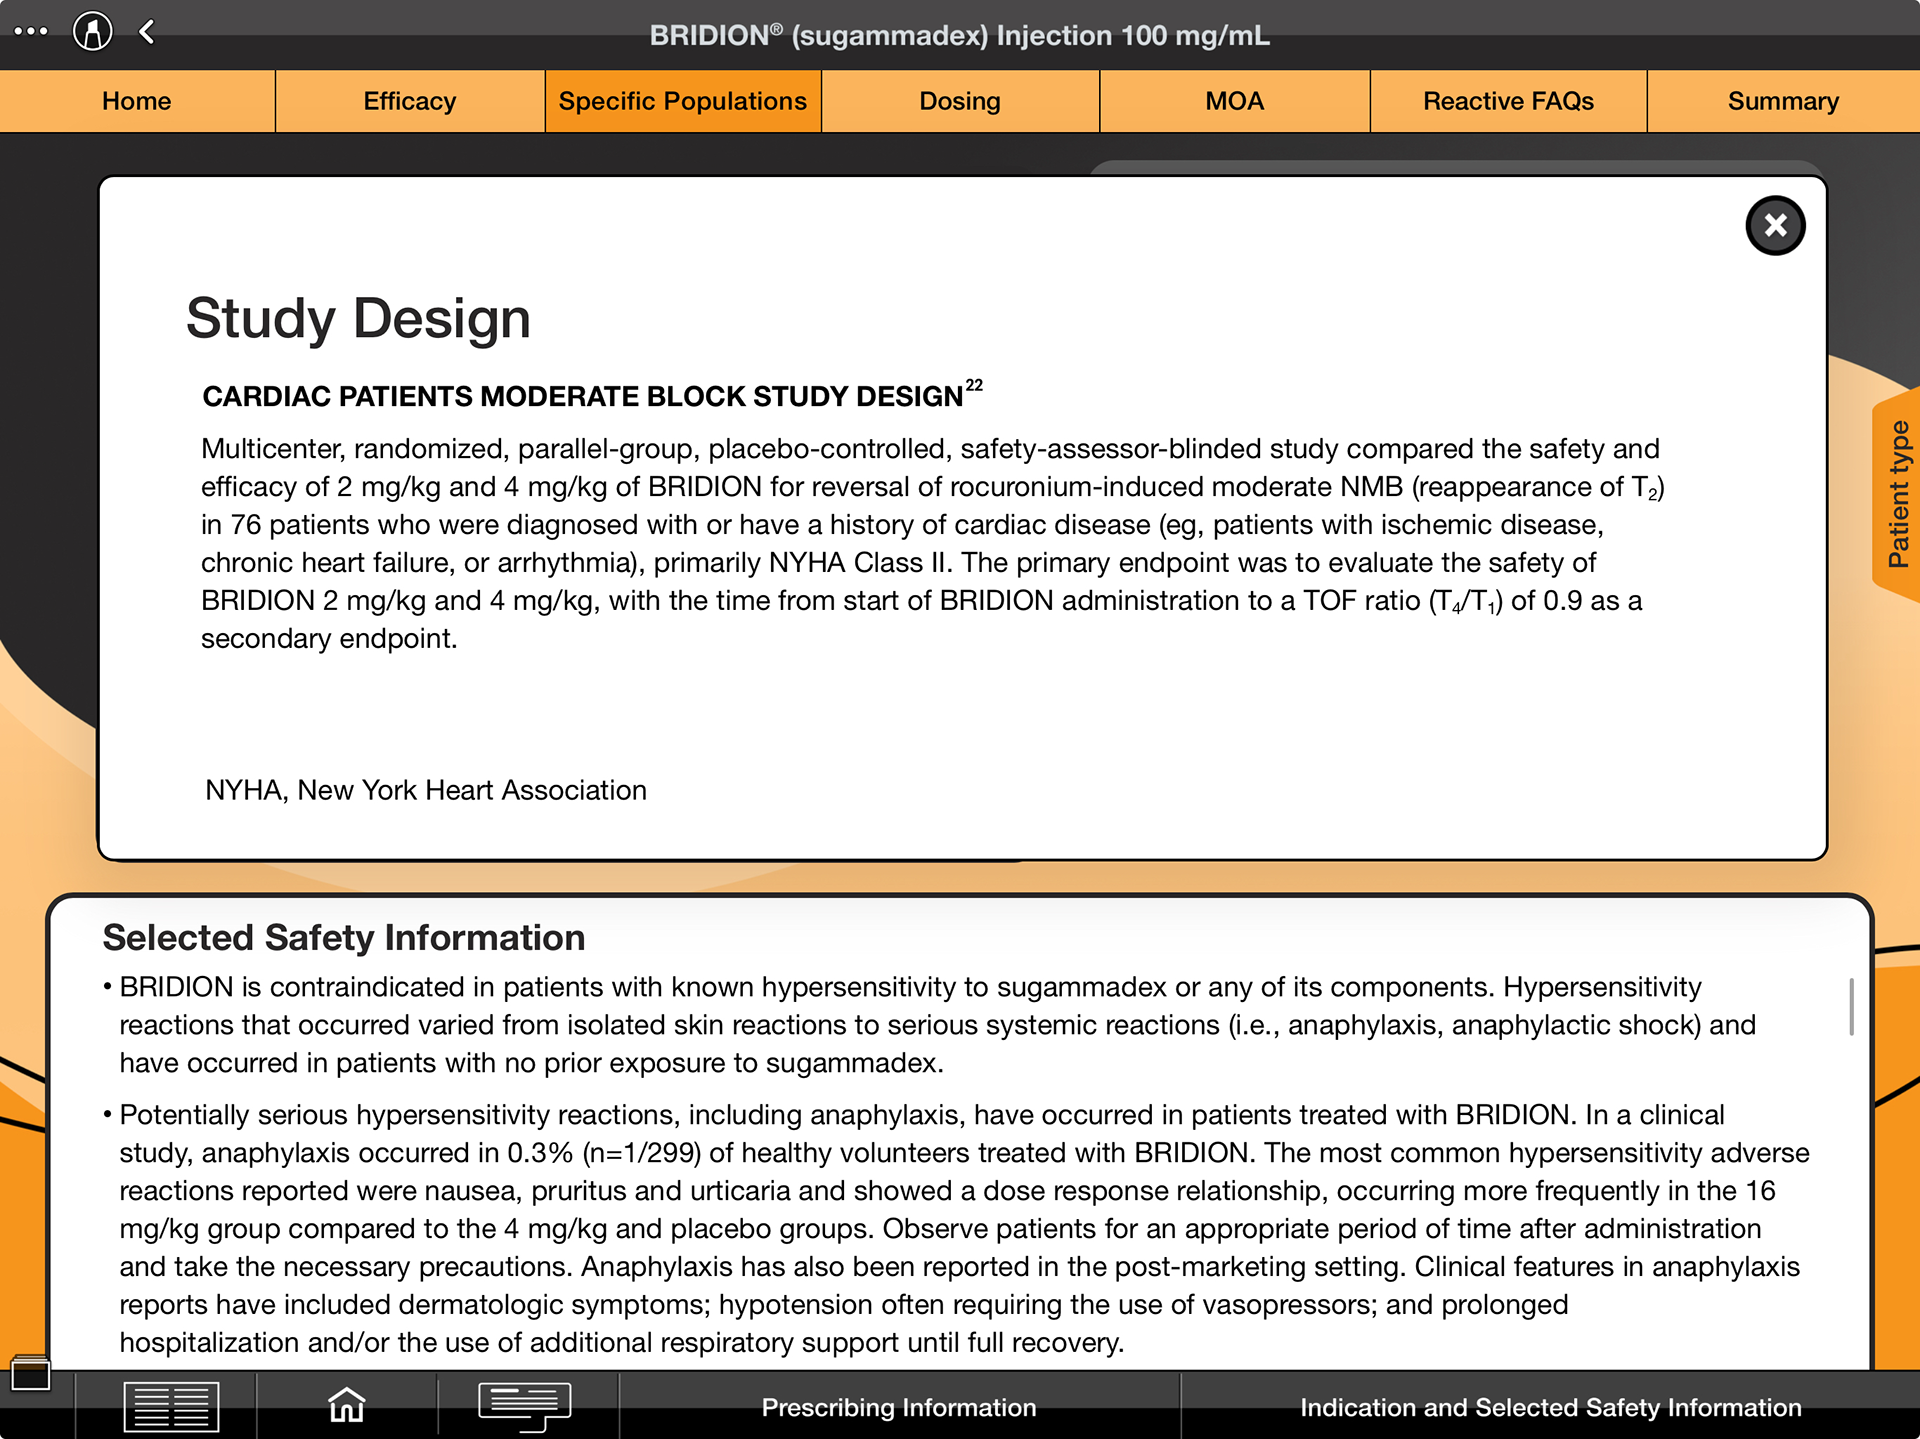This screenshot has height=1439, width=1920.
Task: Open the slide index grid icon
Action: point(171,1407)
